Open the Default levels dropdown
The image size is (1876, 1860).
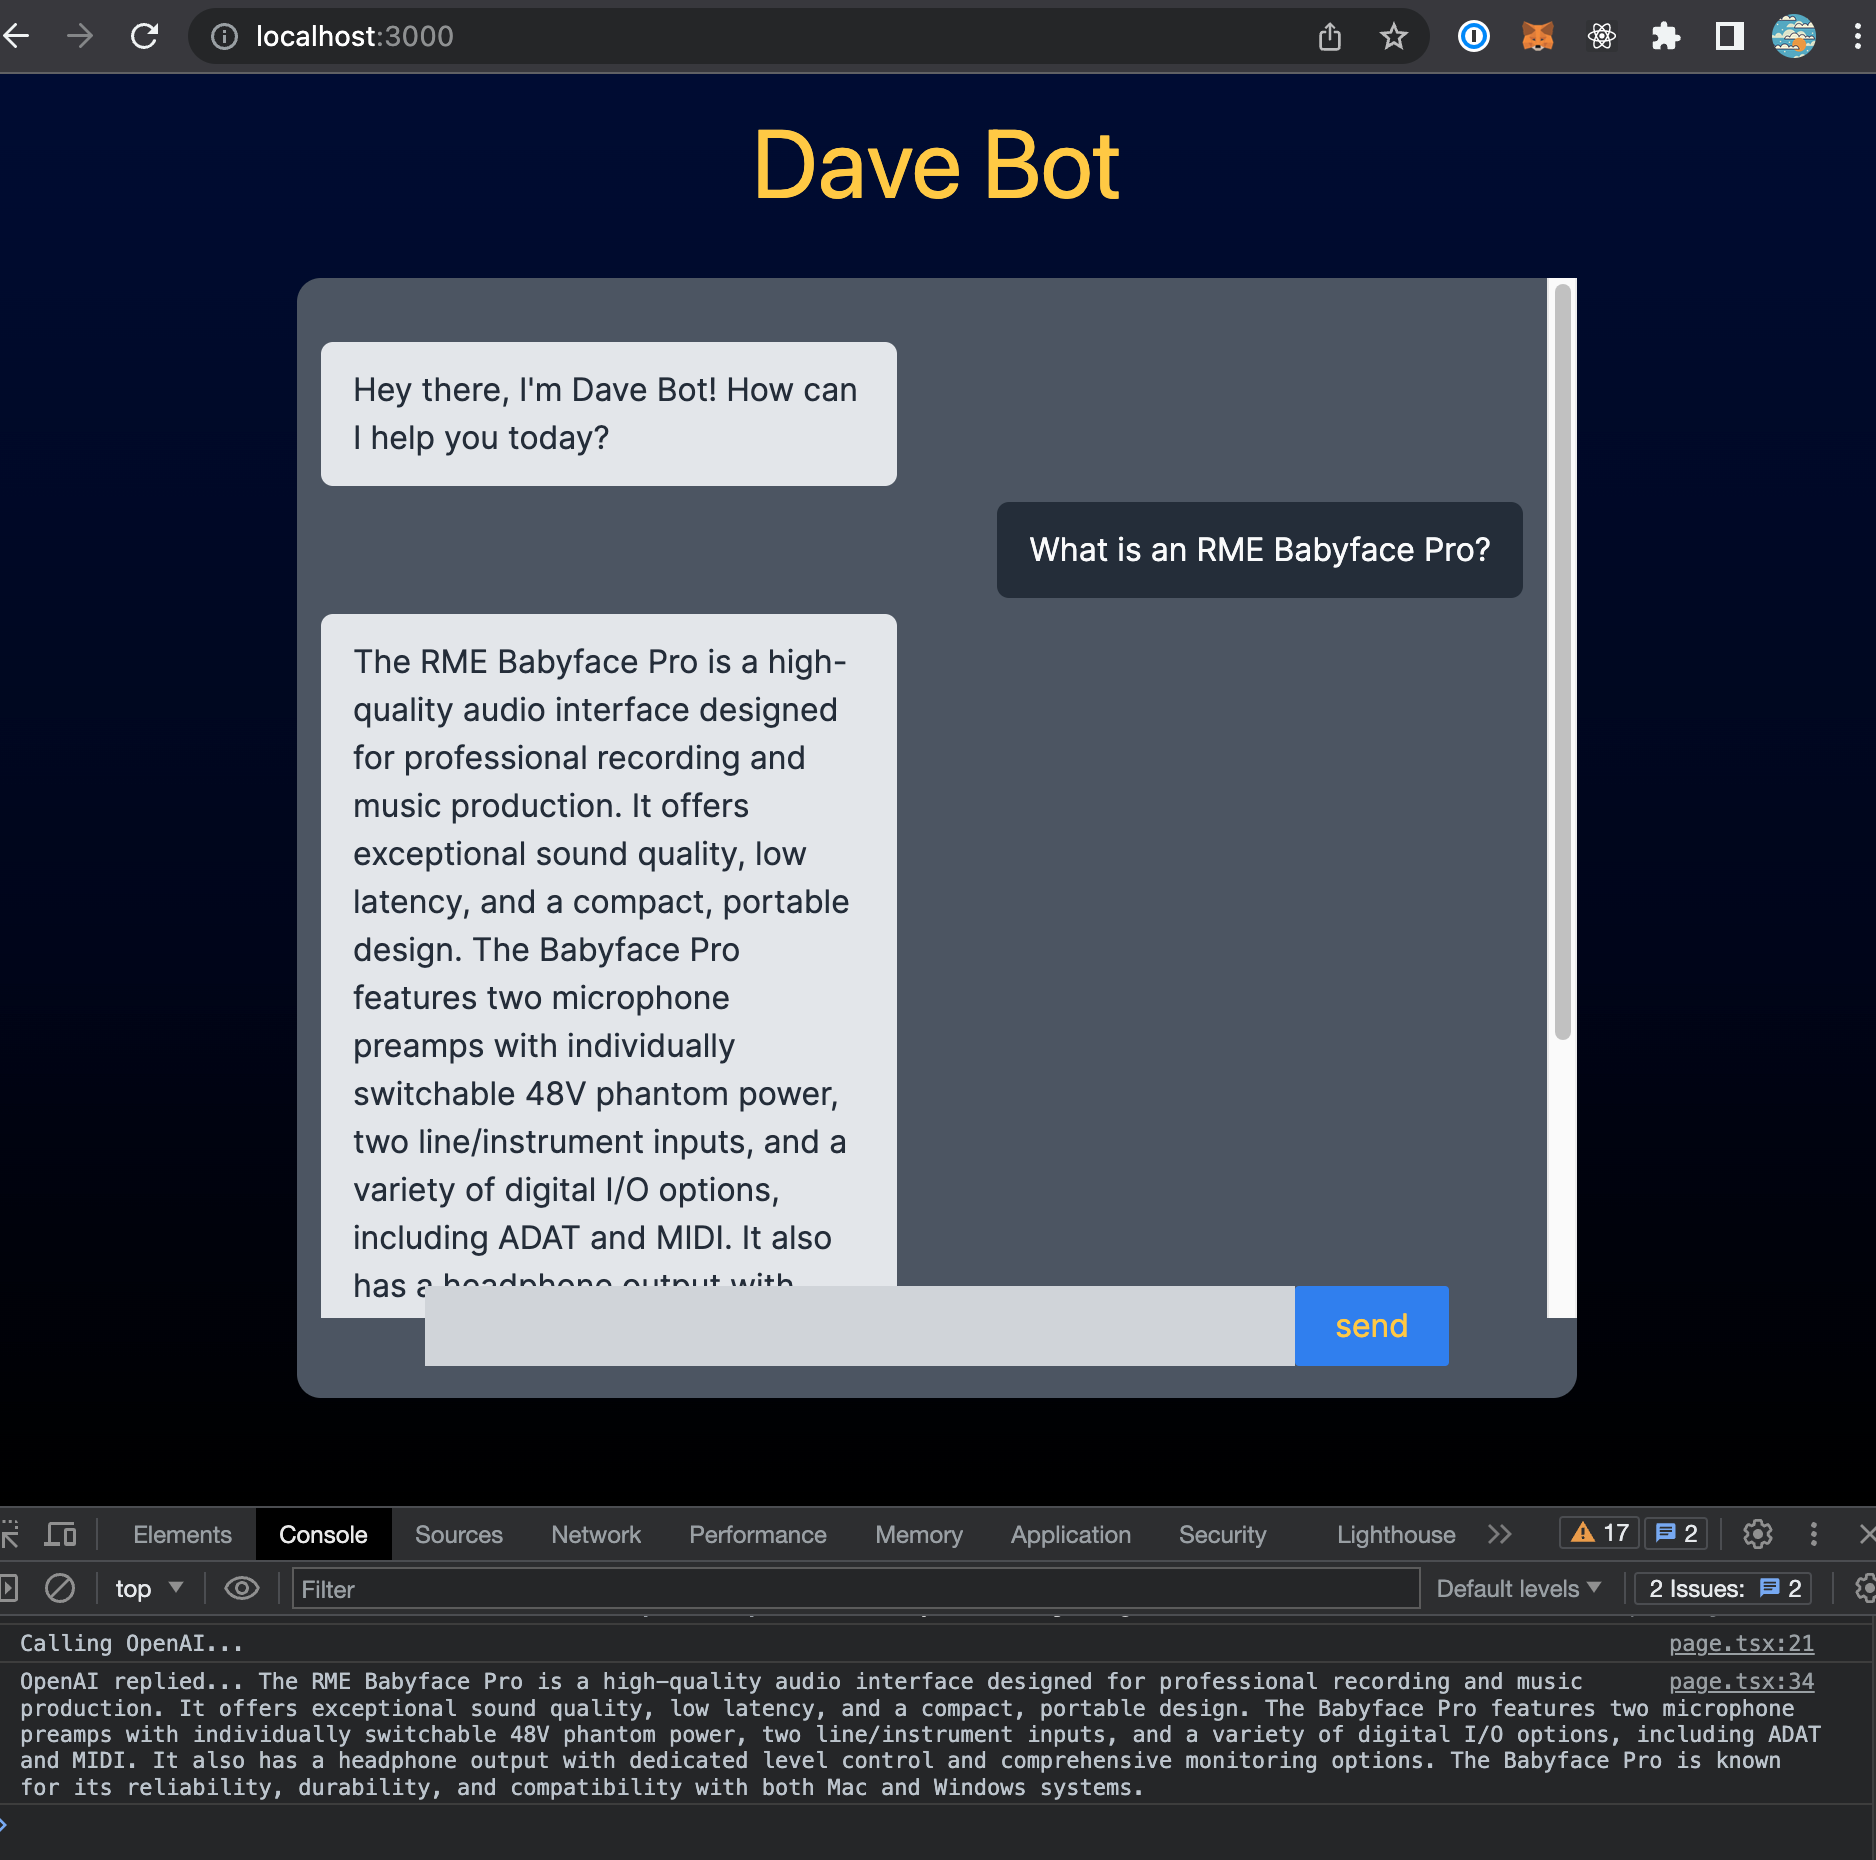click(x=1518, y=1588)
